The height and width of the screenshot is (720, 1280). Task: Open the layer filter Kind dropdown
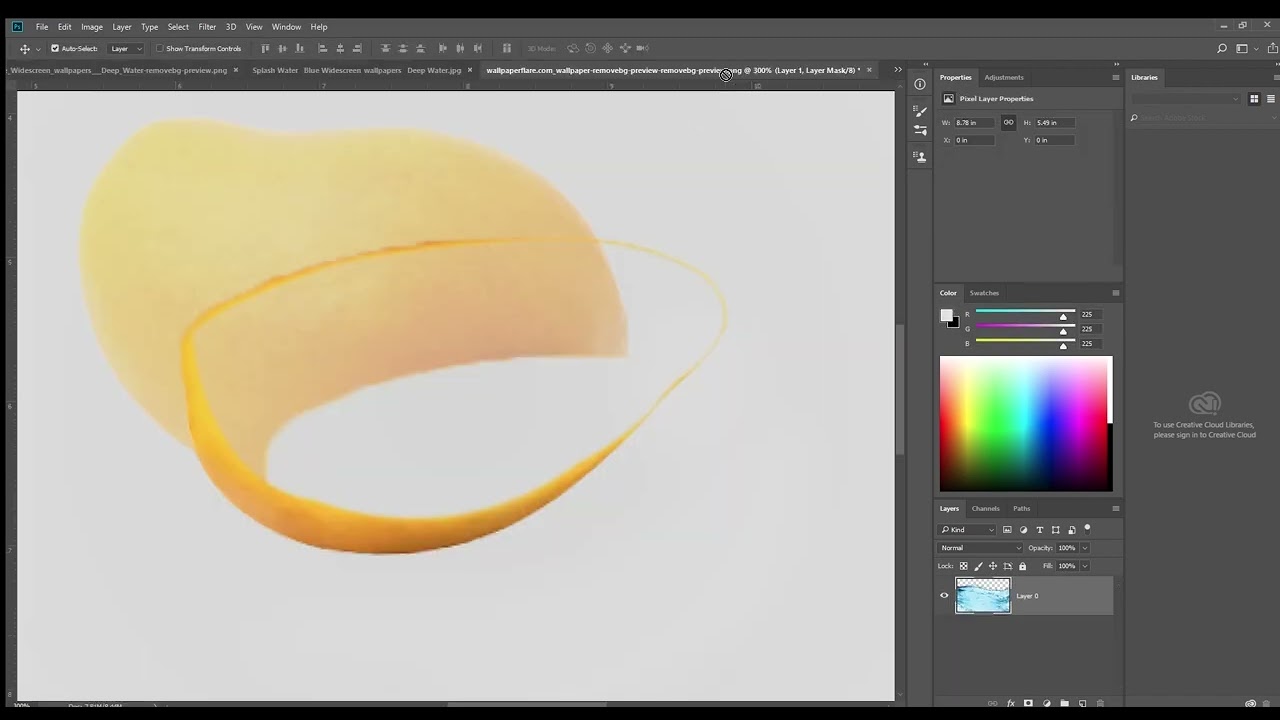click(968, 530)
